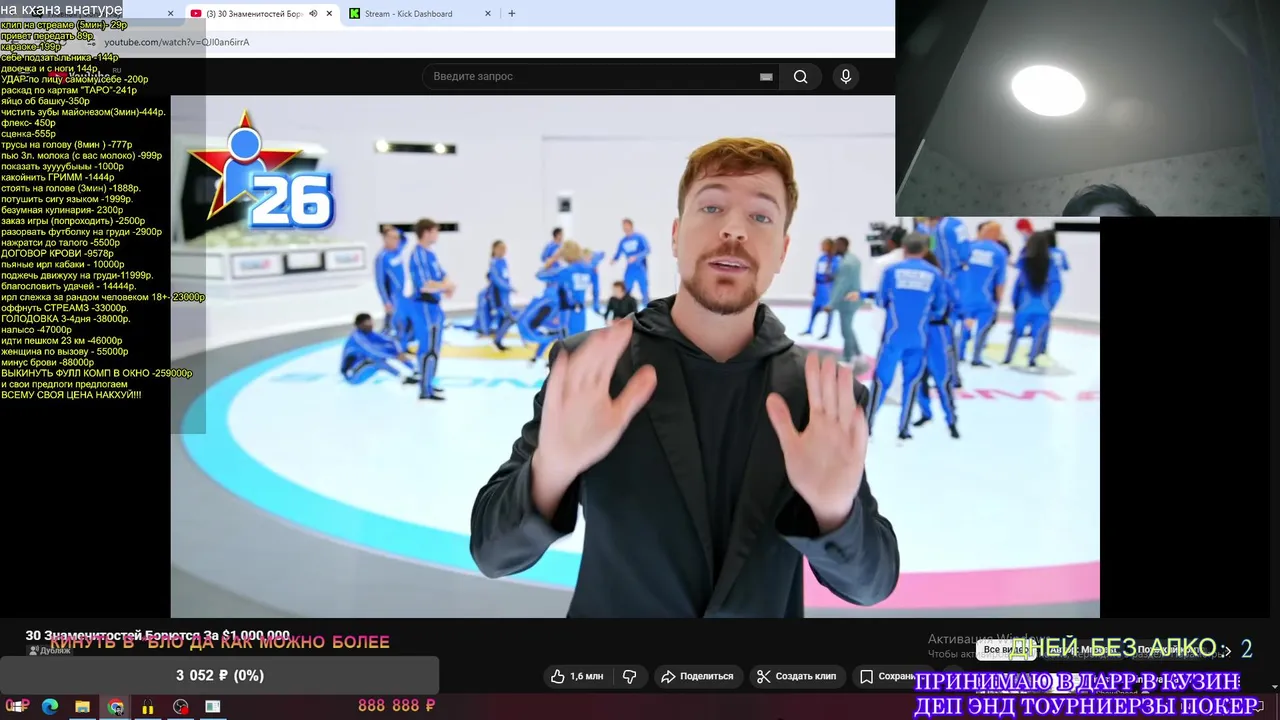Click the Дубляж audio track label
The image size is (1280, 720).
click(50, 651)
